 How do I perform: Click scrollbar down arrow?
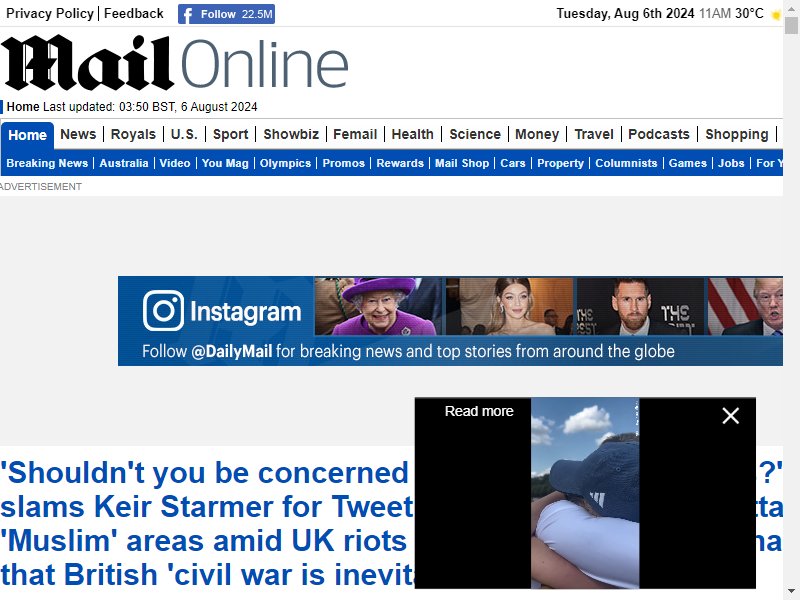tap(791, 592)
